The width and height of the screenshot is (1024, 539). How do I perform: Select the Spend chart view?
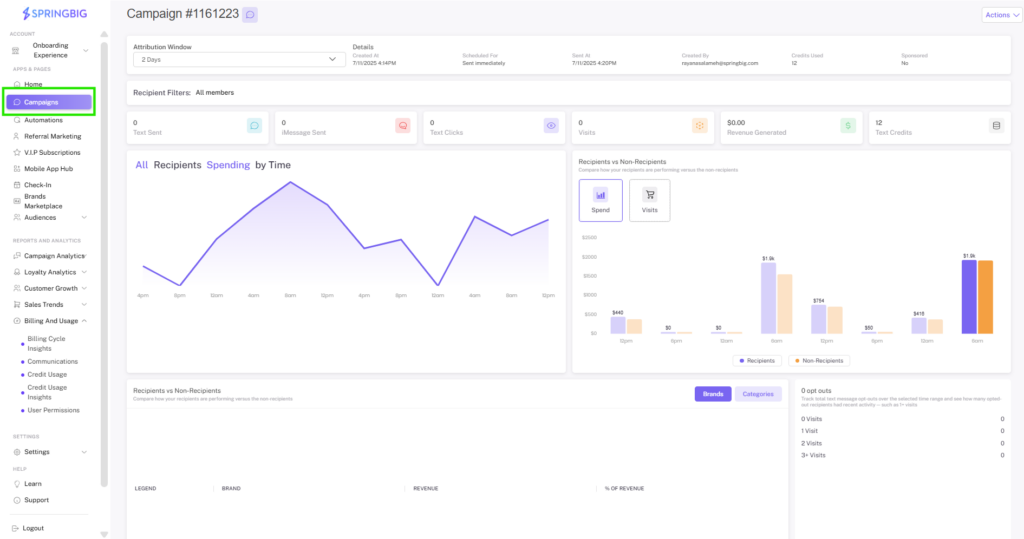(x=600, y=201)
